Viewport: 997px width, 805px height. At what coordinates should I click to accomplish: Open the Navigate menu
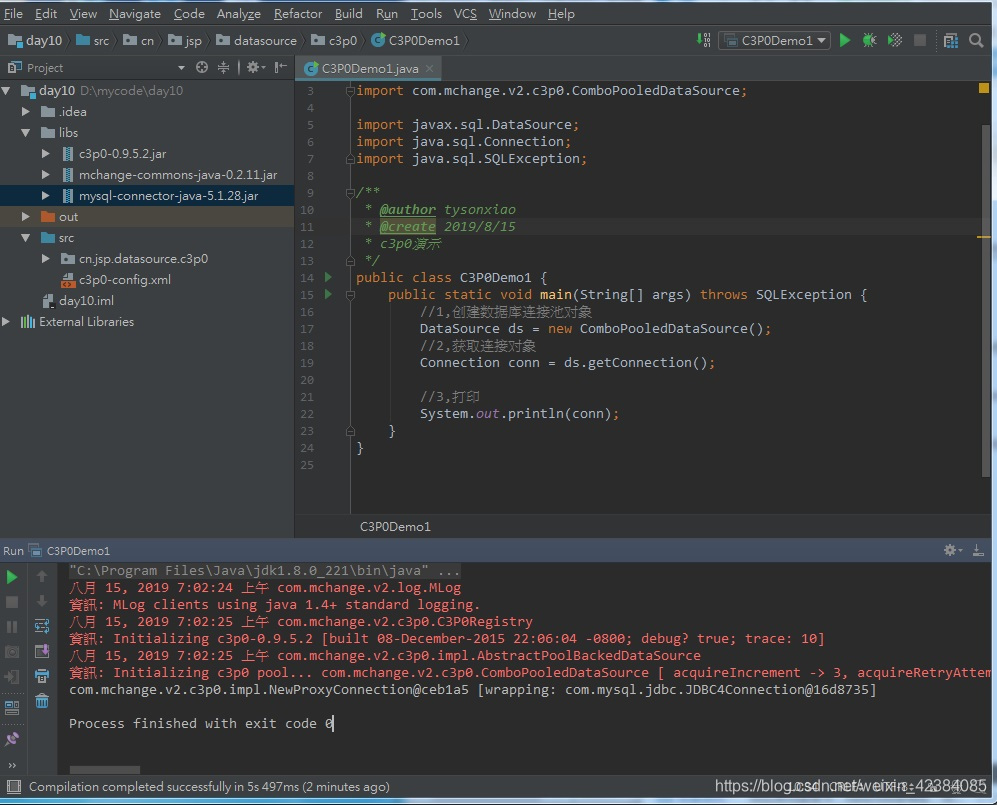pyautogui.click(x=135, y=13)
